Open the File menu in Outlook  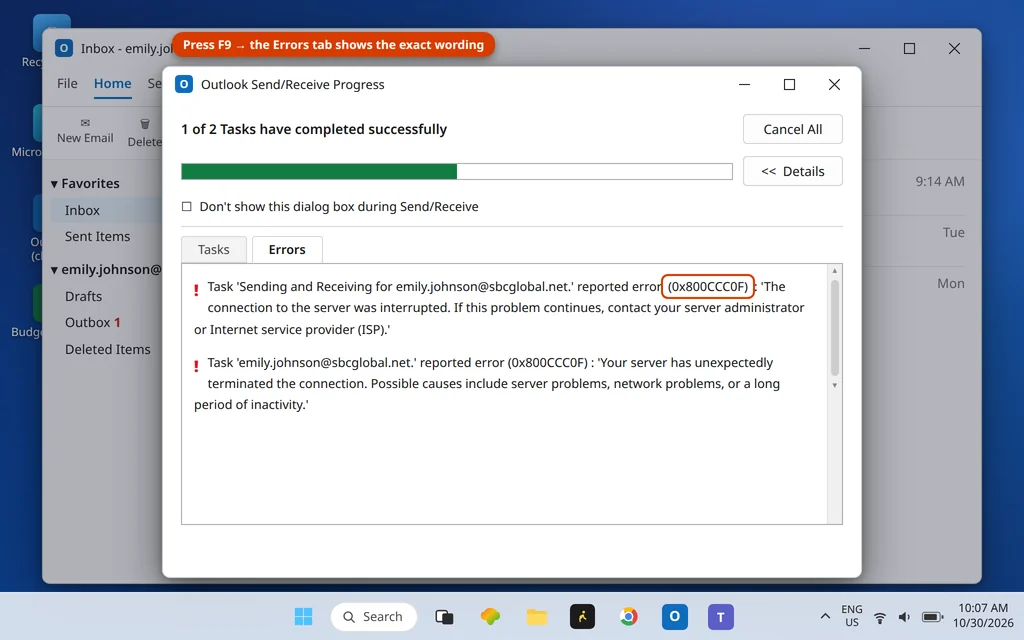[x=67, y=84]
